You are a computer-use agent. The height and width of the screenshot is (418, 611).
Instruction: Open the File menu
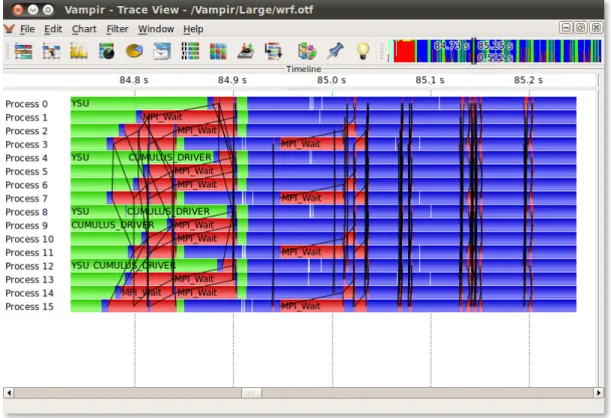pyautogui.click(x=27, y=29)
